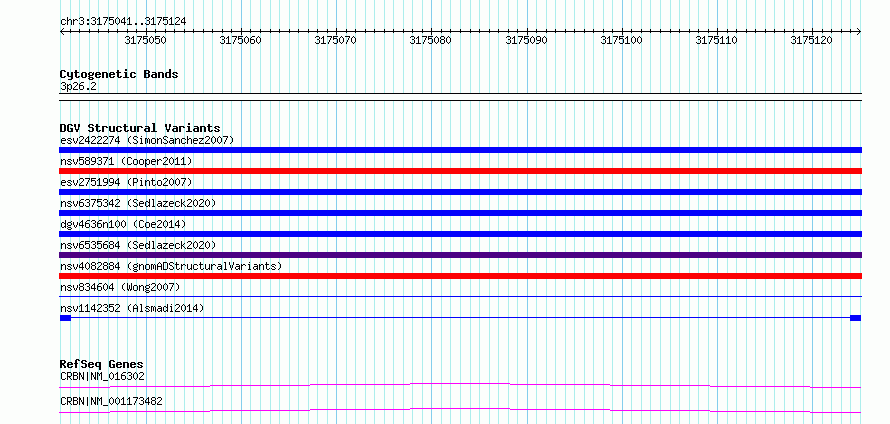Open esv2751994 (Pinto2007) variant label
The image size is (890, 424).
point(126,182)
